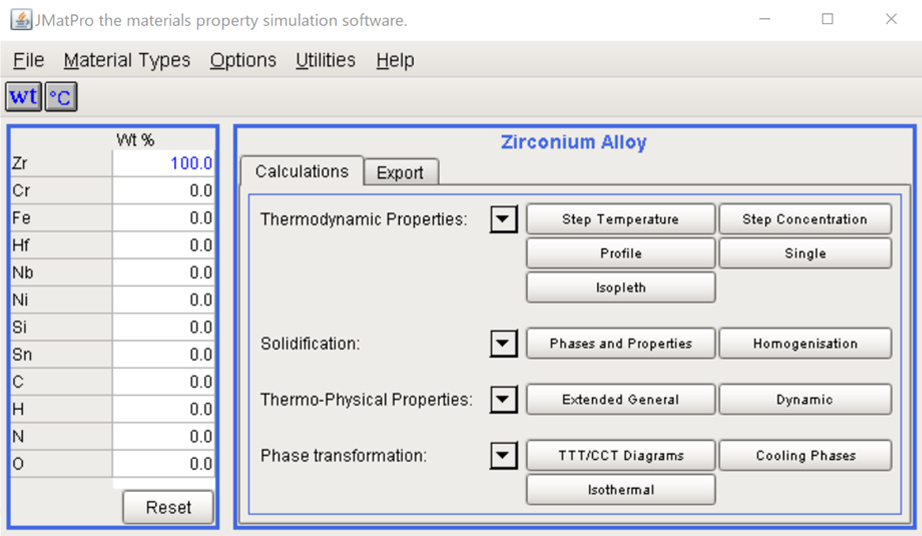922x536 pixels.
Task: Click the Cooling Phases button
Action: 805,455
